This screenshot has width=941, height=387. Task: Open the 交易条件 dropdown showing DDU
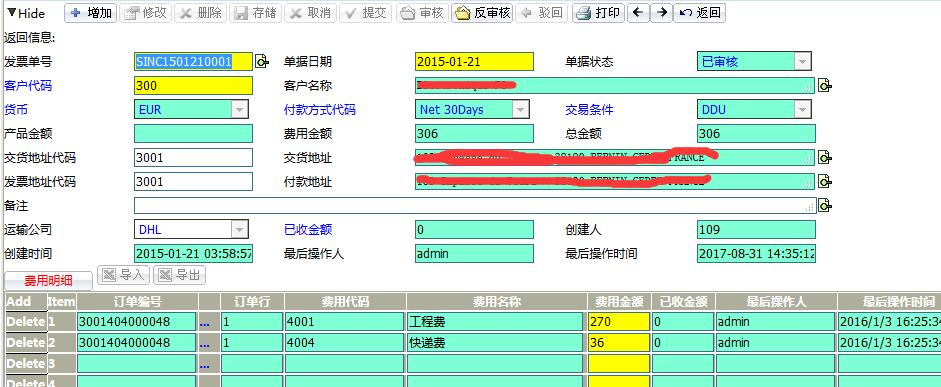point(803,109)
